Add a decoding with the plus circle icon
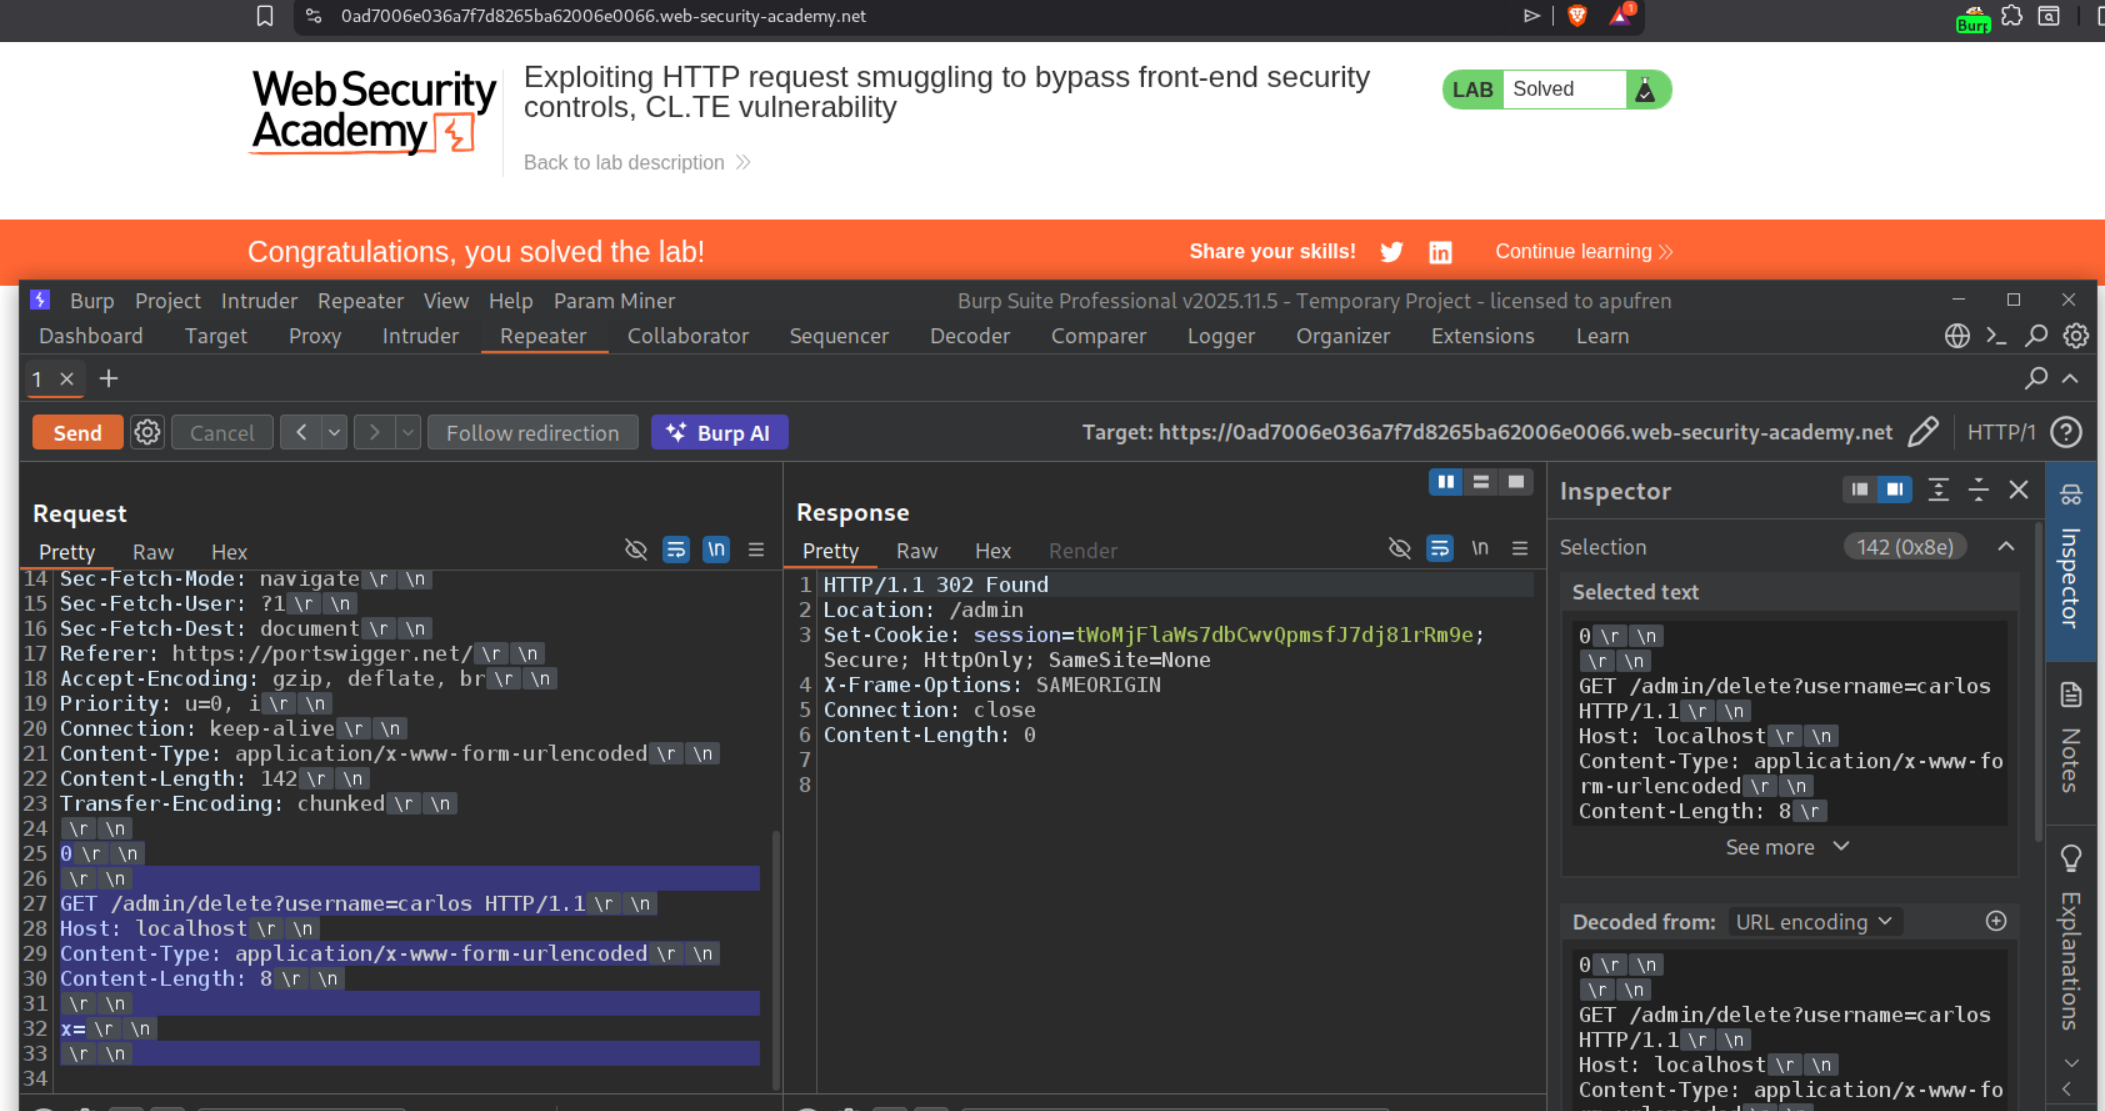2105x1111 pixels. coord(1996,921)
